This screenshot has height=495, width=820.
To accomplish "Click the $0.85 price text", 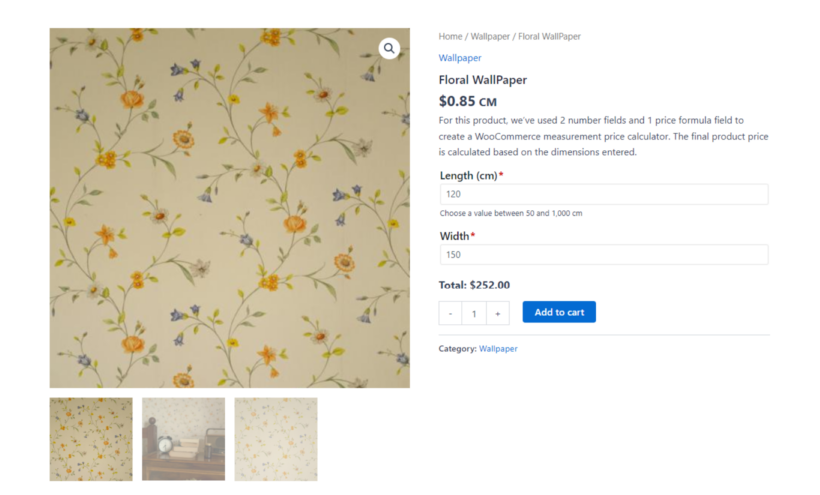I will 457,101.
